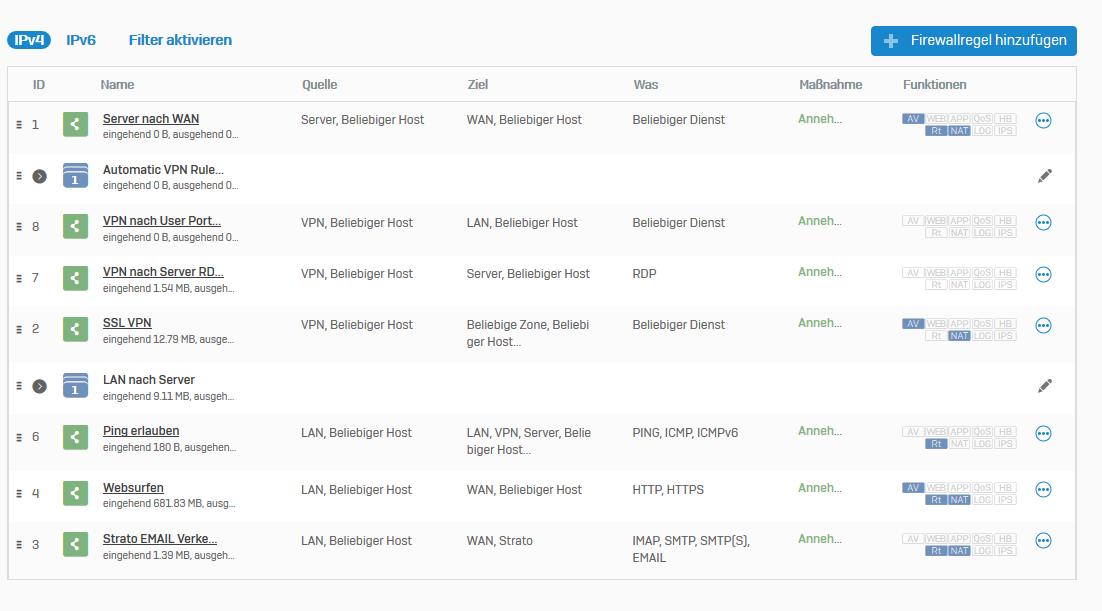The width and height of the screenshot is (1102, 611).
Task: Click the edit pencil for LAN nach Server
Action: 1044,385
